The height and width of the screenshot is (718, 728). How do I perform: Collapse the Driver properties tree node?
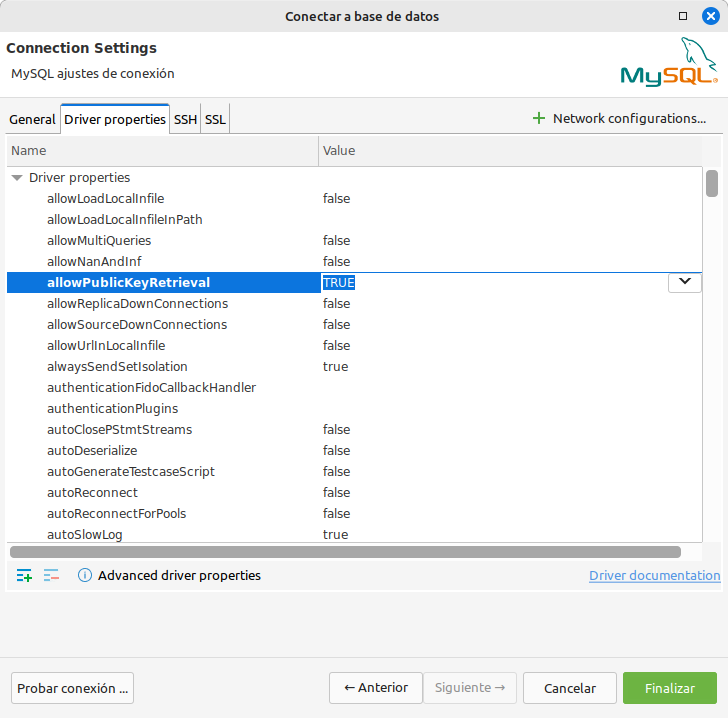[17, 177]
